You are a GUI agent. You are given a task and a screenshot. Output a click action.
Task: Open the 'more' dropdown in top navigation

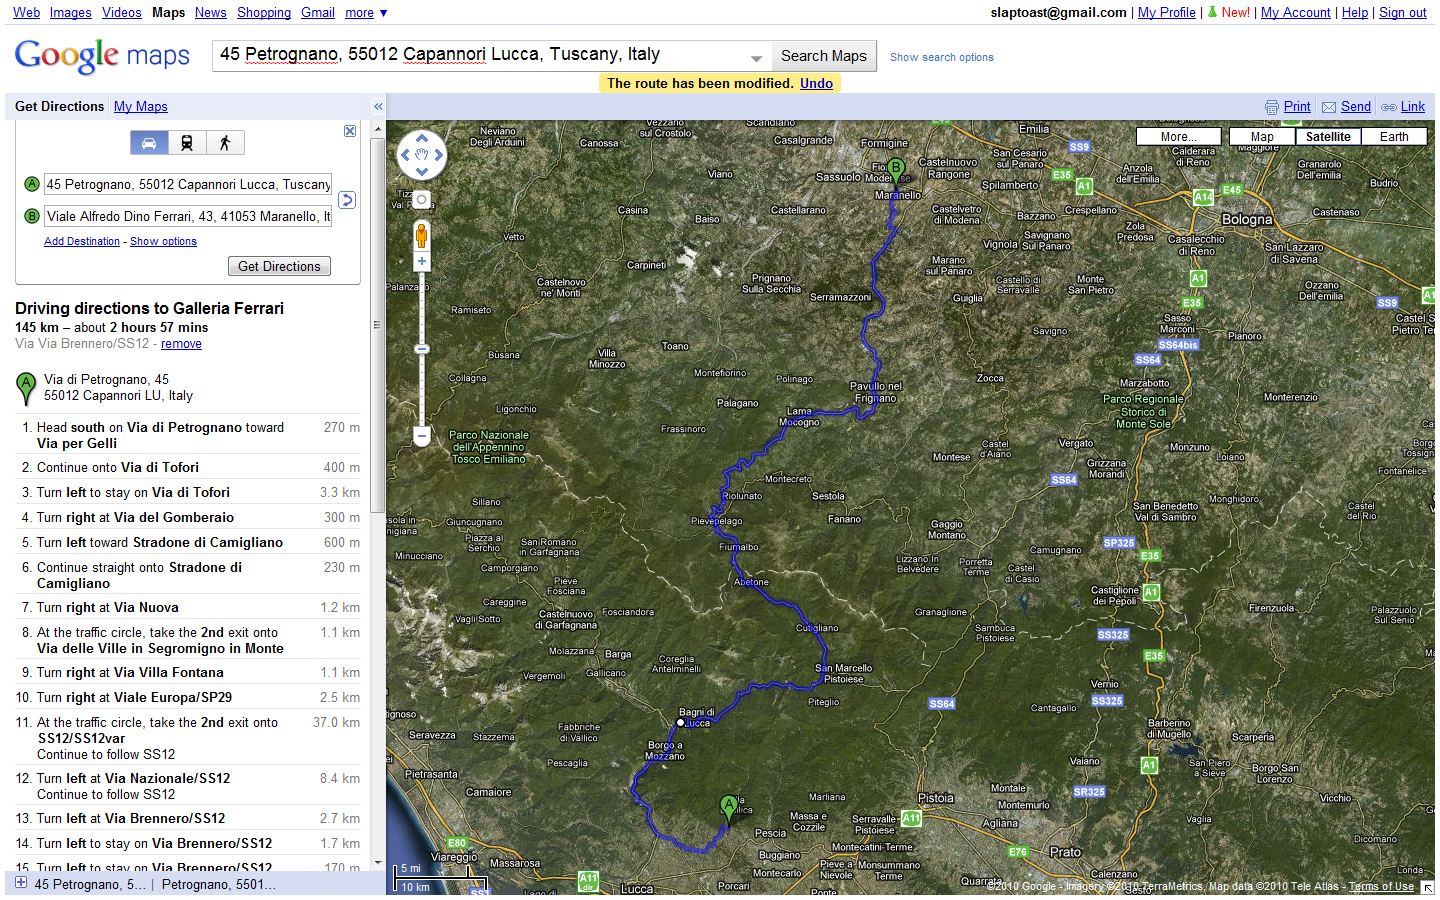point(366,13)
